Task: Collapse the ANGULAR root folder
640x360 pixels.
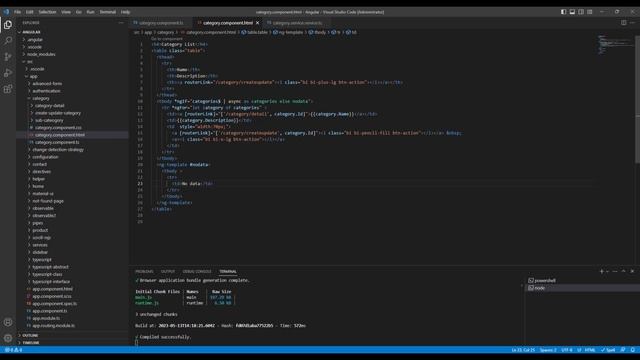Action: pyautogui.click(x=31, y=32)
